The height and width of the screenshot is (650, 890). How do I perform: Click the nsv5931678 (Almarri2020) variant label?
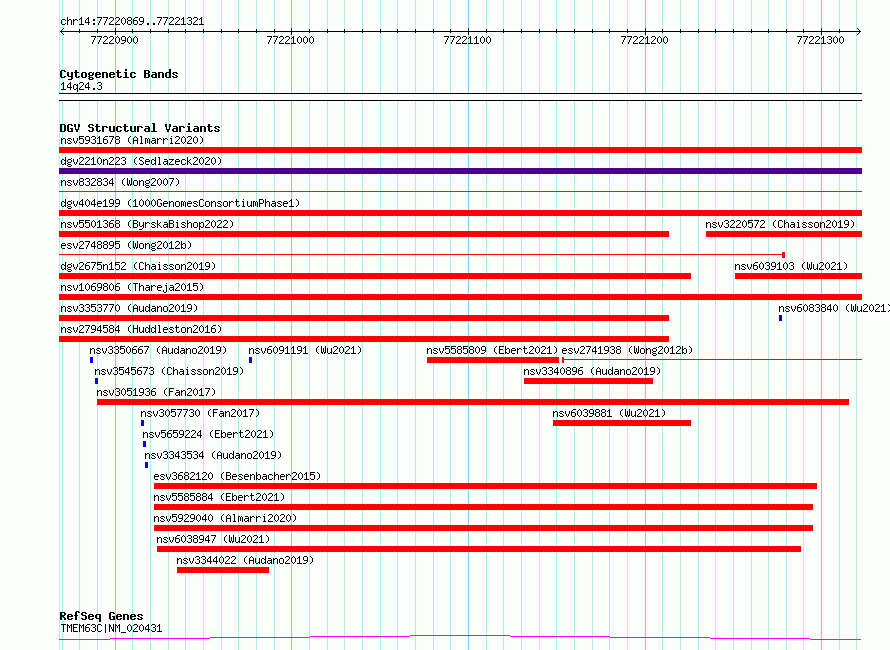click(x=132, y=140)
